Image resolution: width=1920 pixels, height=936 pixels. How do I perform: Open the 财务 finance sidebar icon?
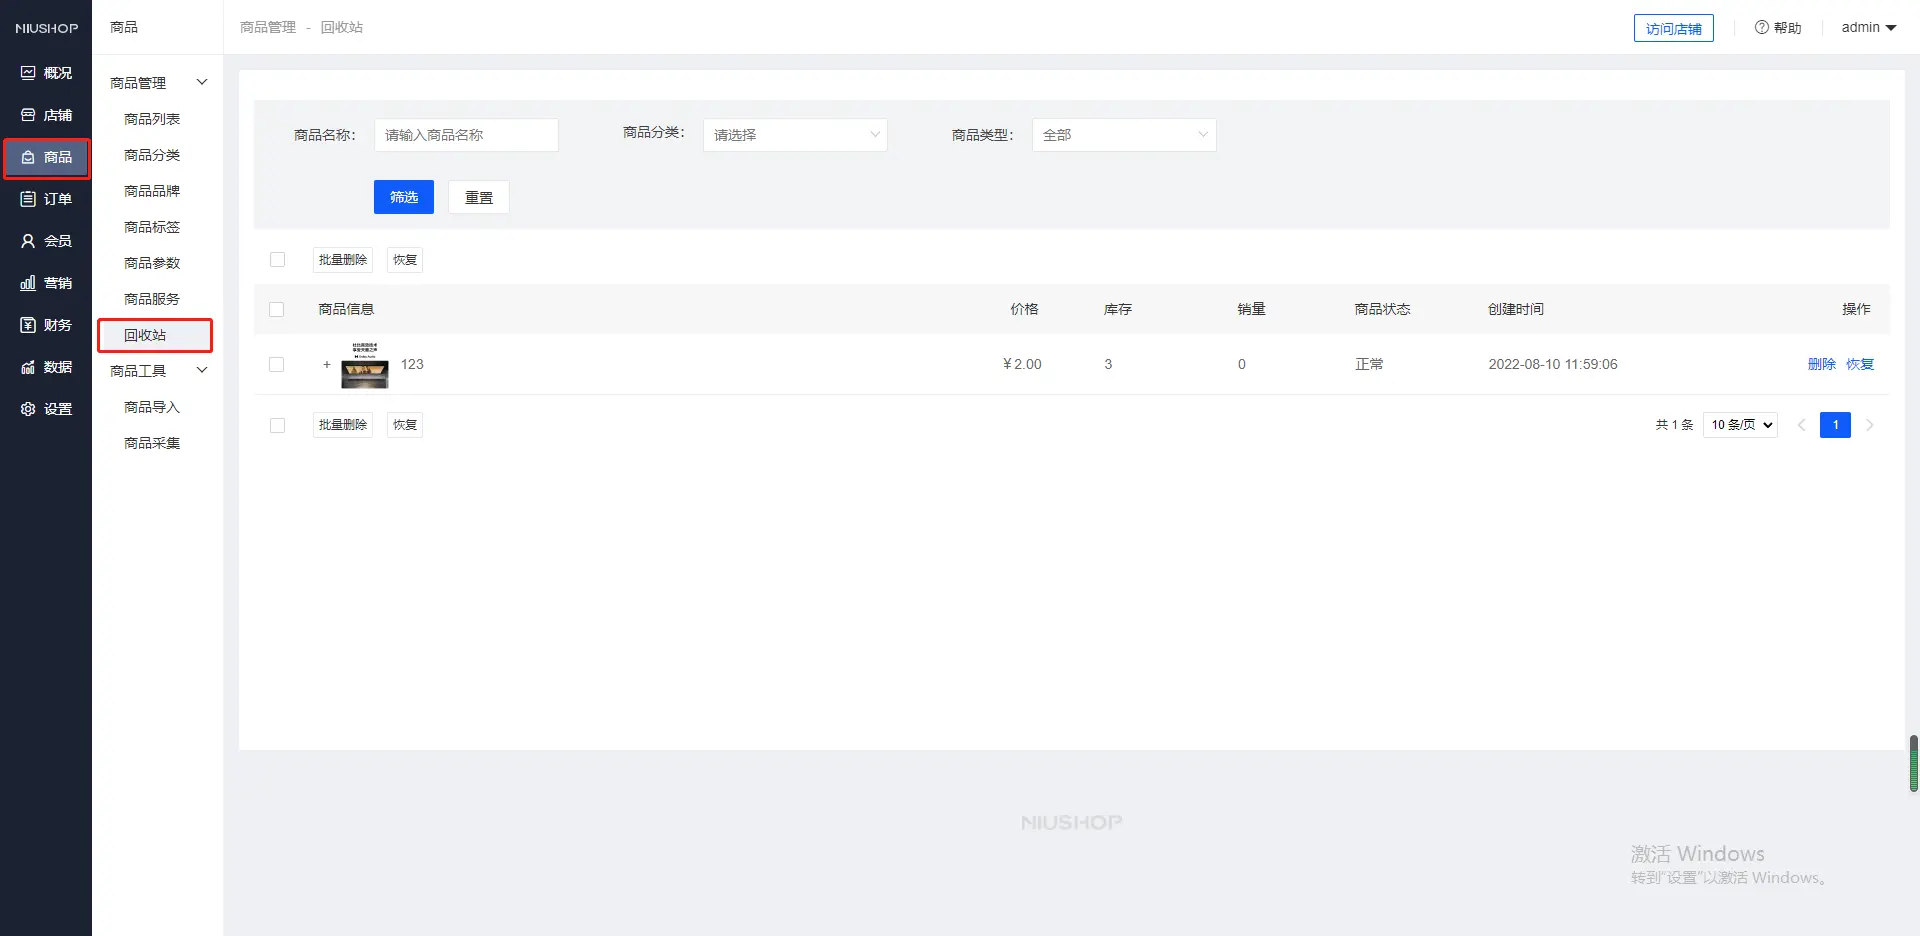[x=28, y=325]
